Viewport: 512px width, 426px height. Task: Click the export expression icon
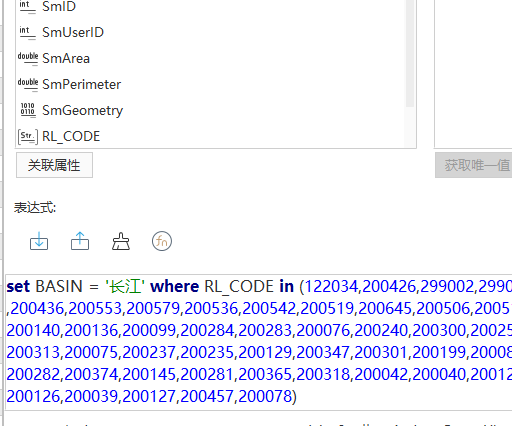point(80,241)
